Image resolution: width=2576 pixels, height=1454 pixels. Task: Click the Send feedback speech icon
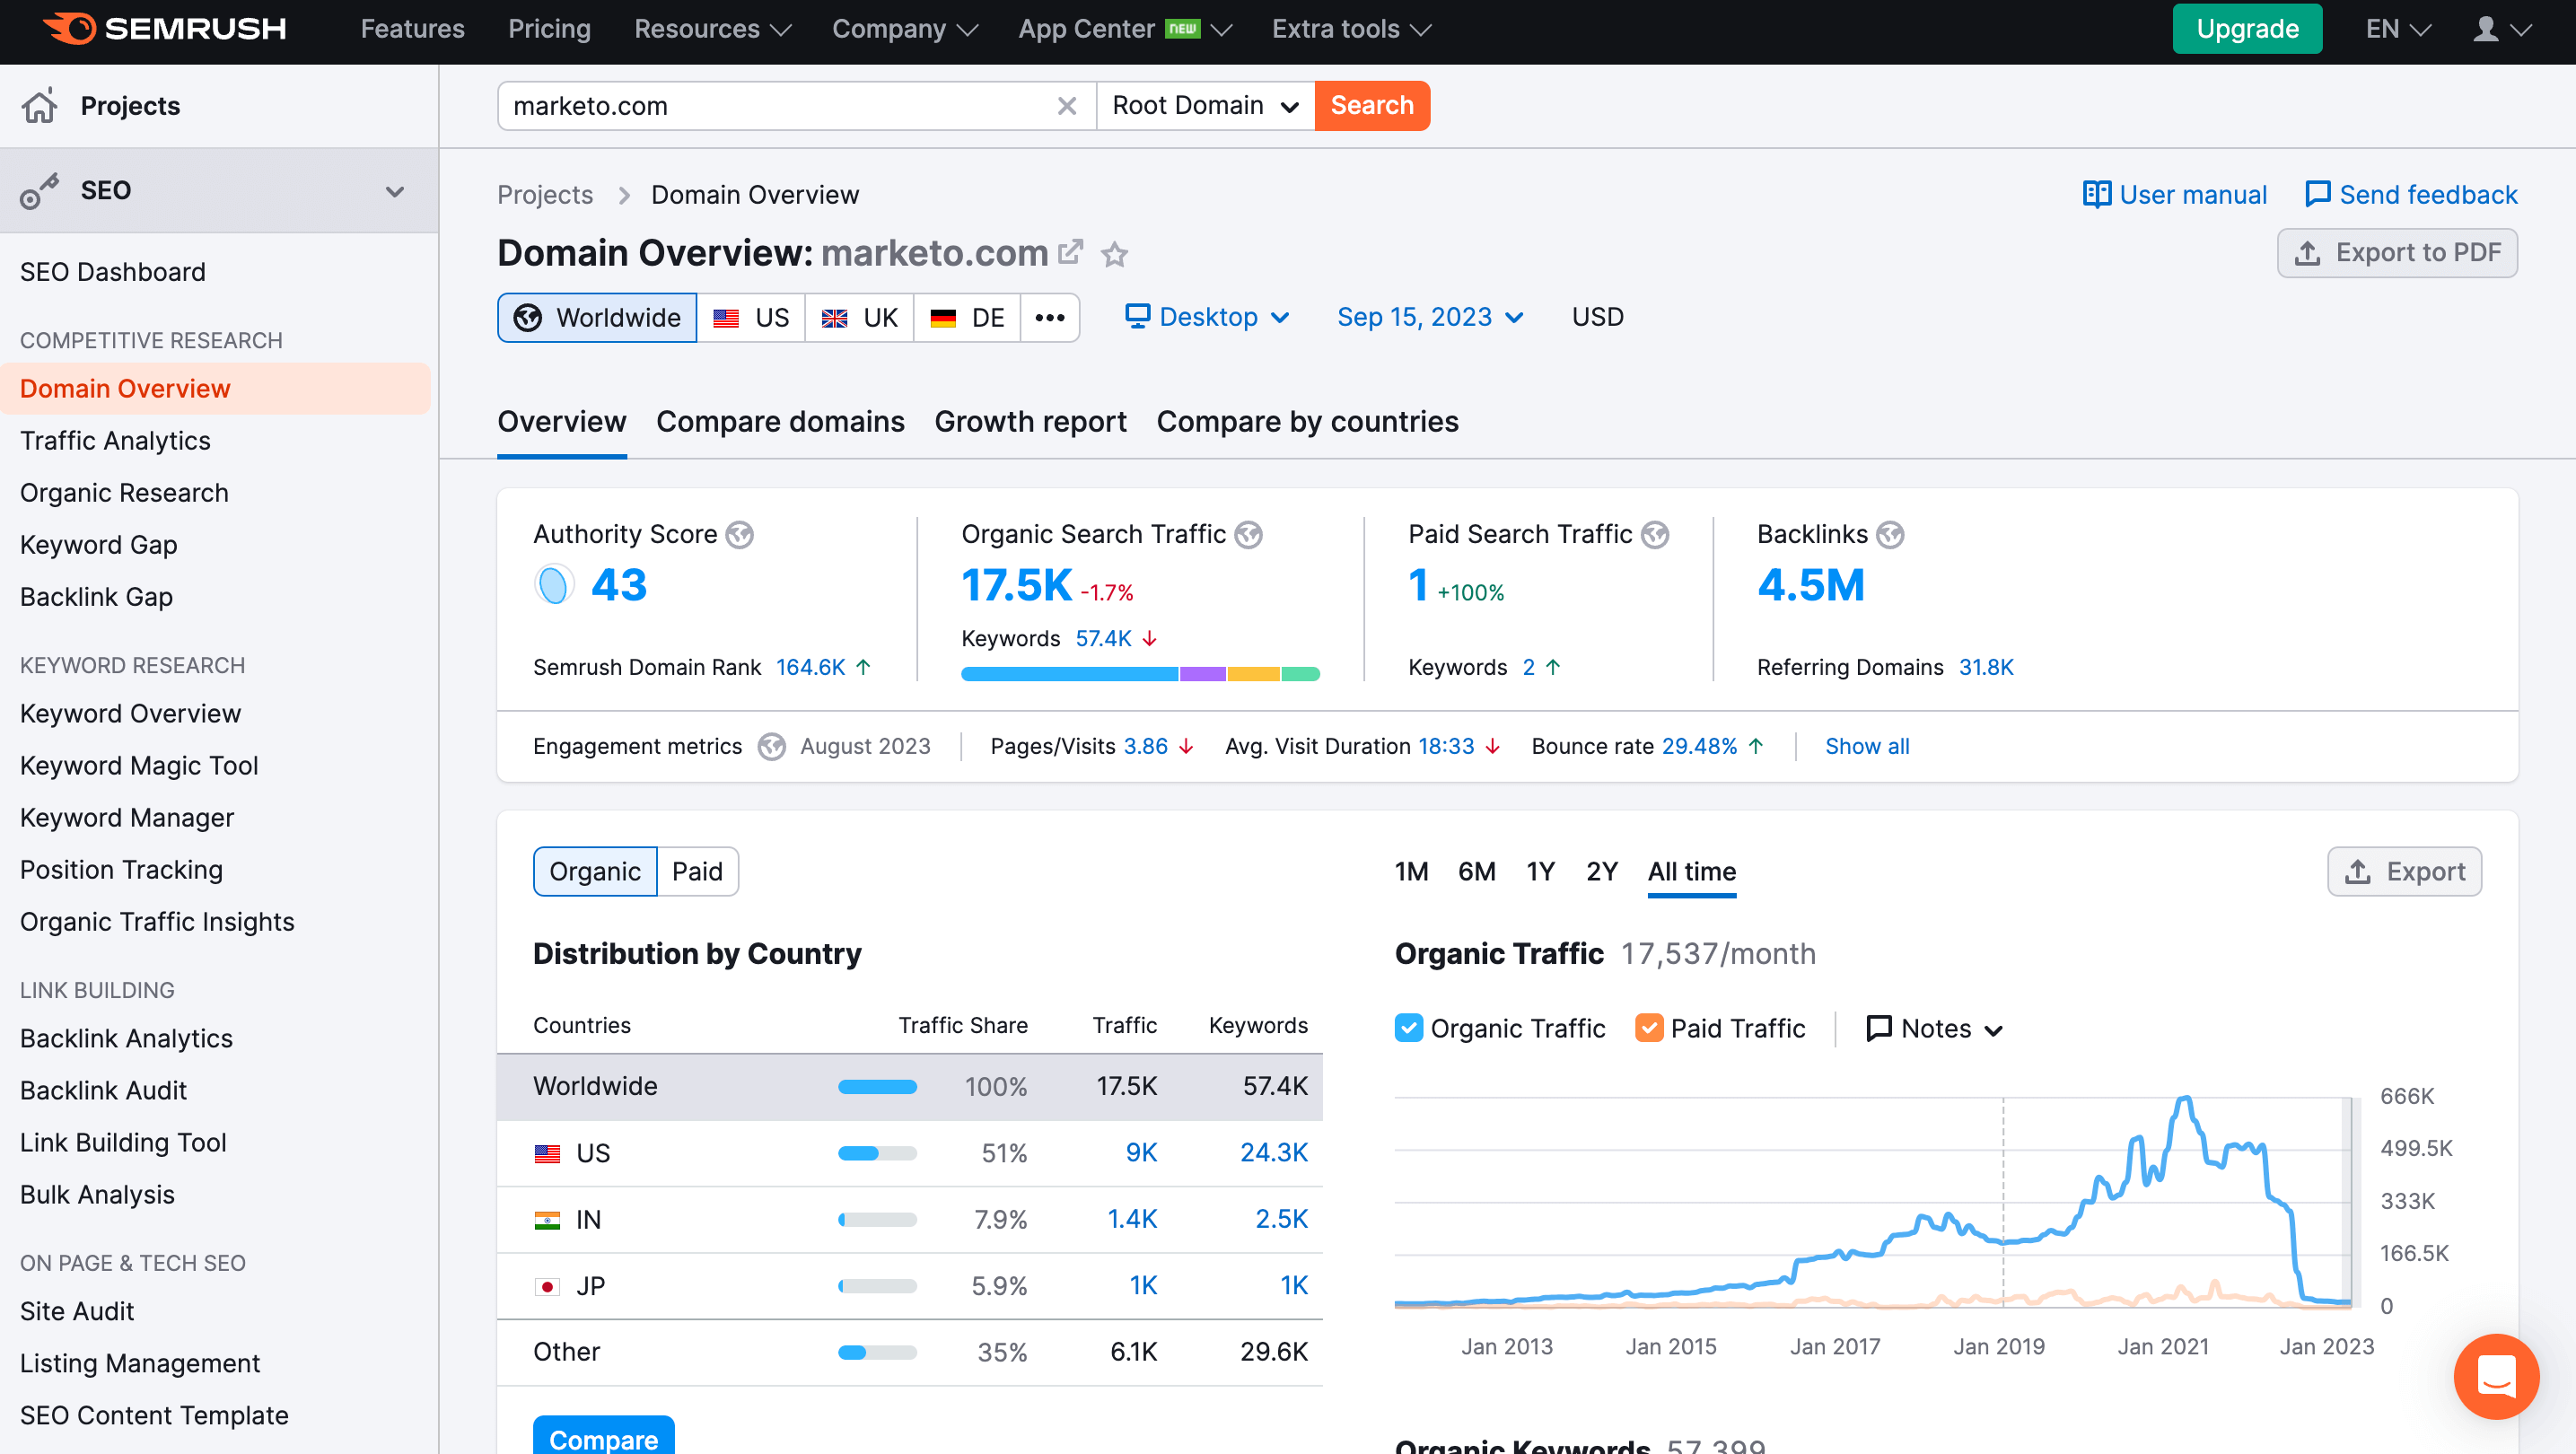click(2317, 194)
